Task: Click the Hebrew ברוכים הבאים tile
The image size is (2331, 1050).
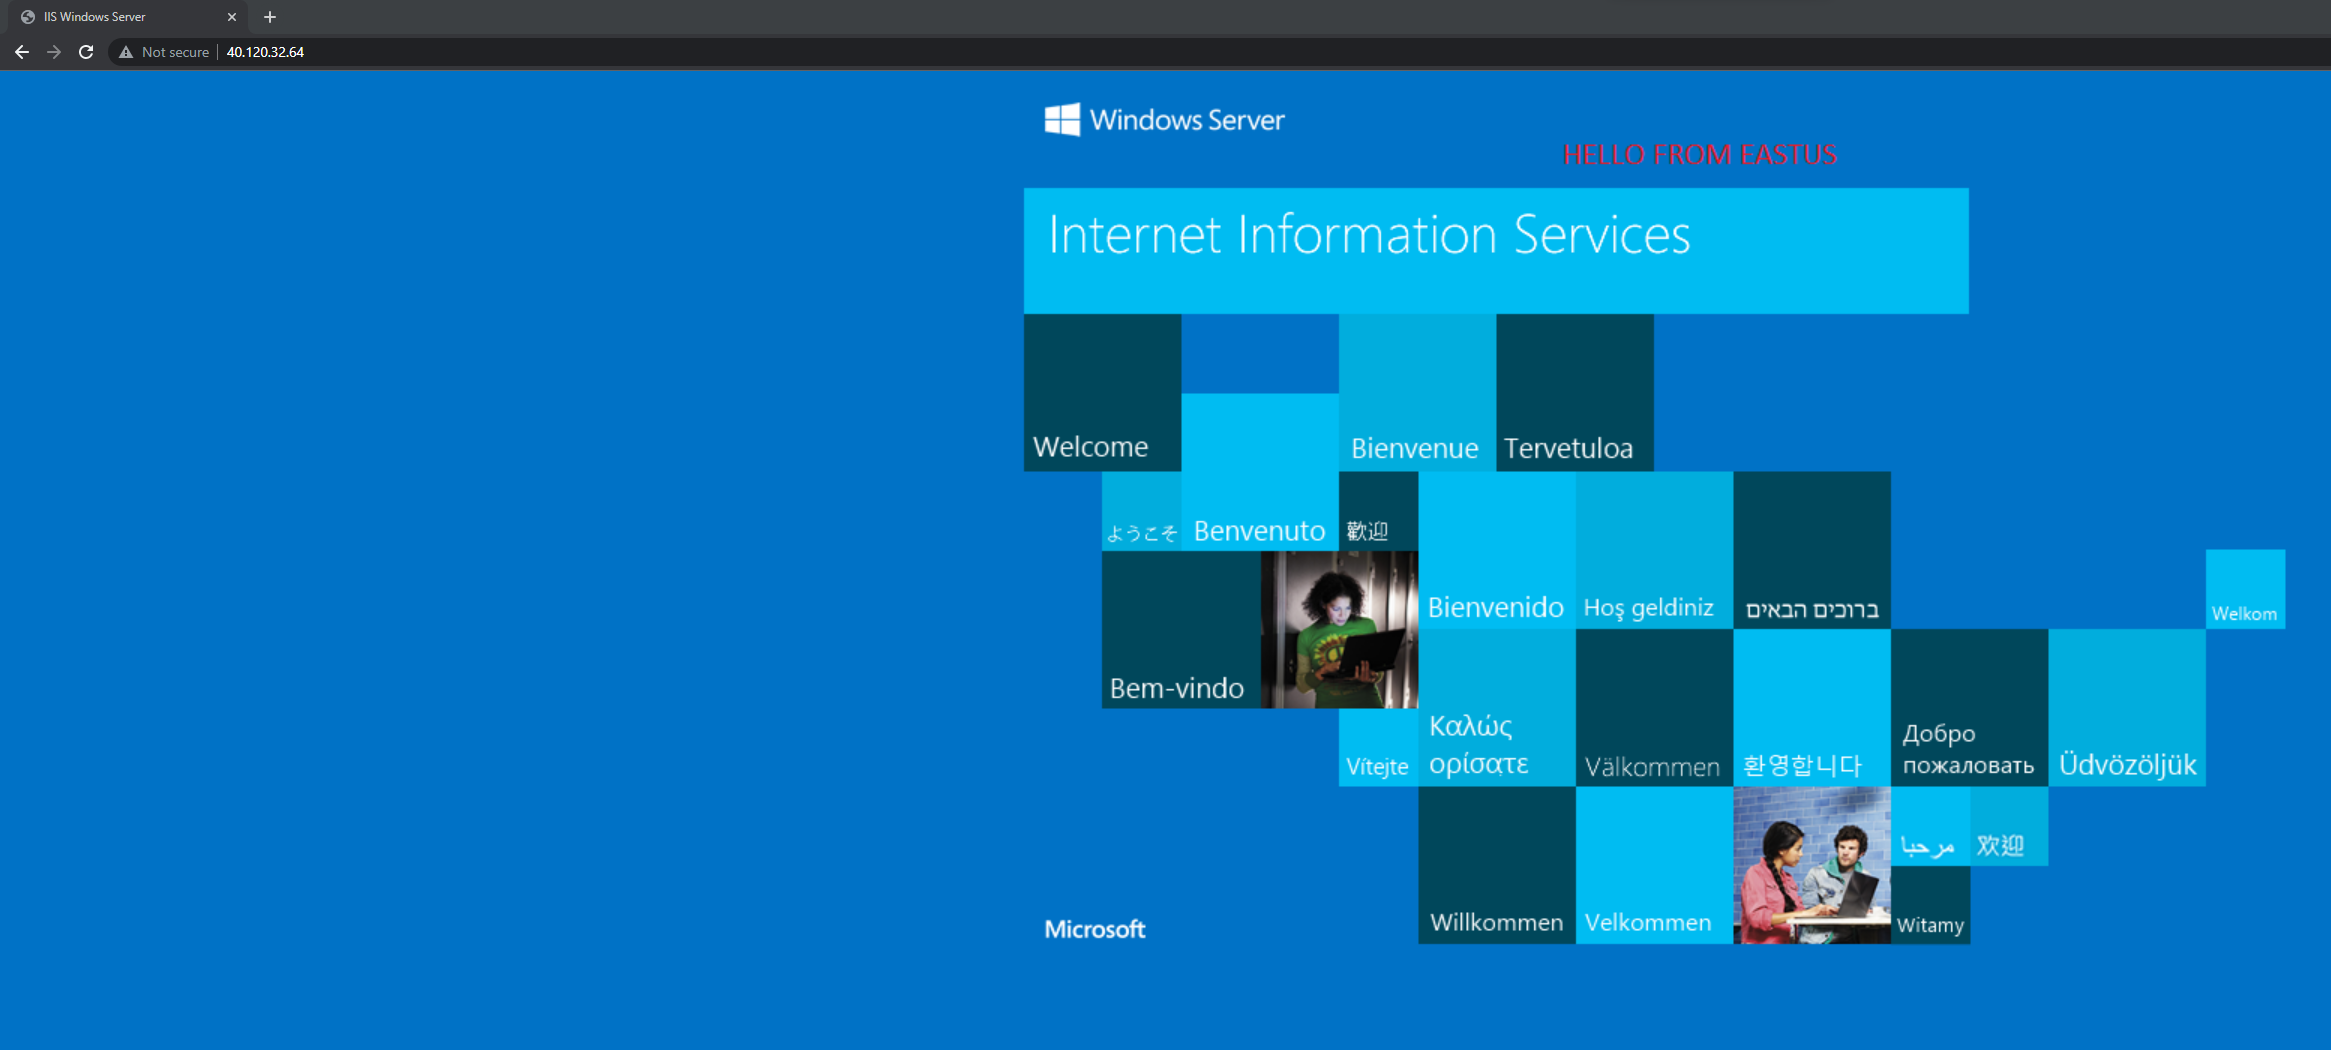Action: [1812, 550]
